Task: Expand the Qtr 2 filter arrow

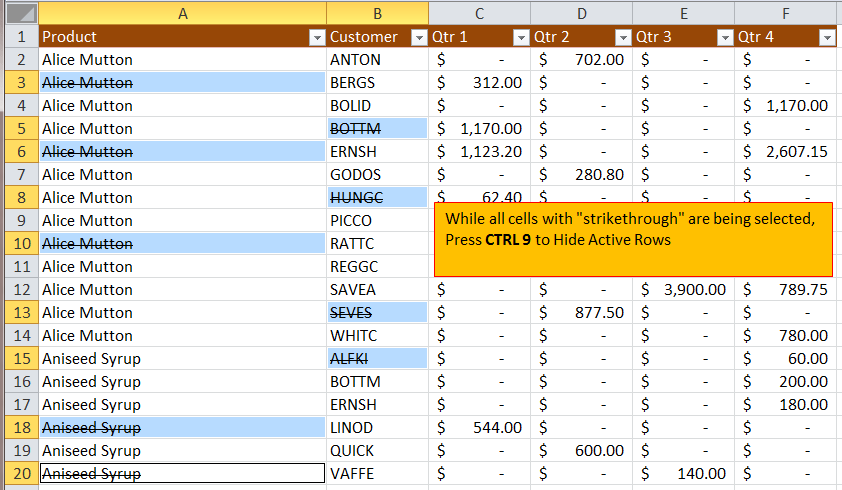Action: (x=622, y=38)
